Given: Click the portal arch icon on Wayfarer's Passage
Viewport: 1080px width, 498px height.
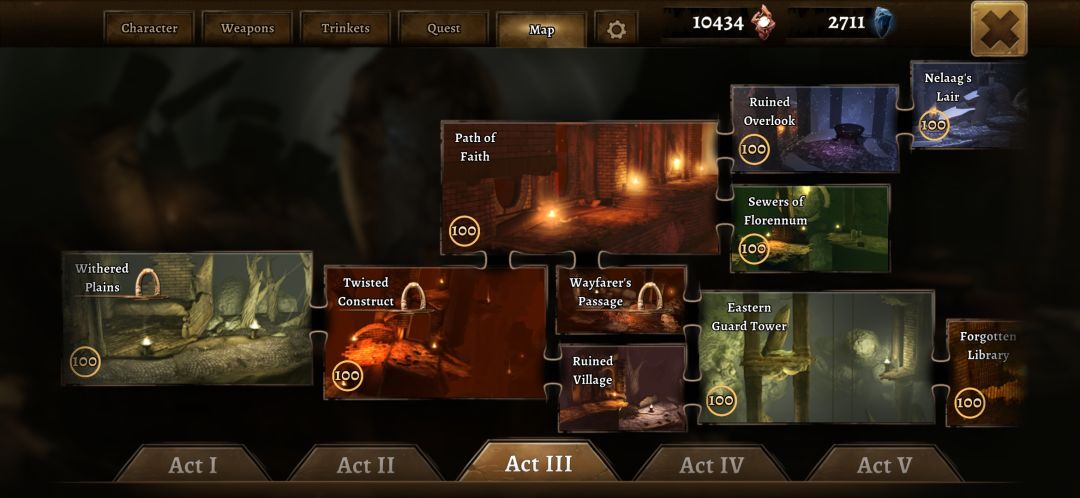Looking at the screenshot, I should tap(650, 297).
